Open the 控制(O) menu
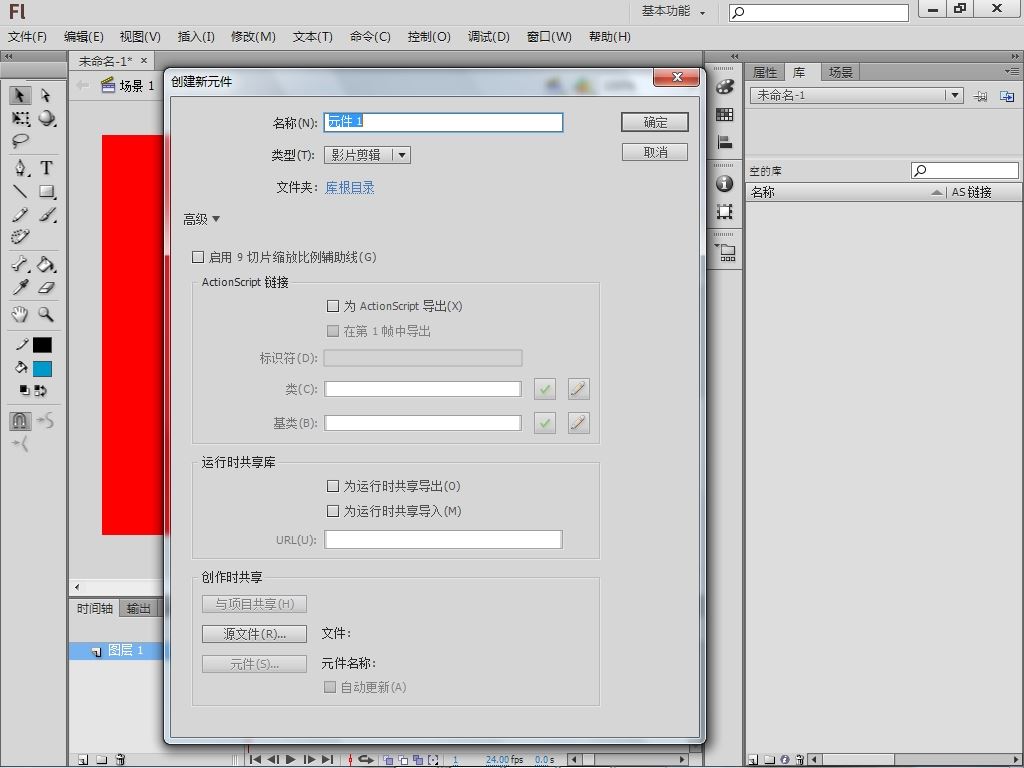 [x=429, y=37]
